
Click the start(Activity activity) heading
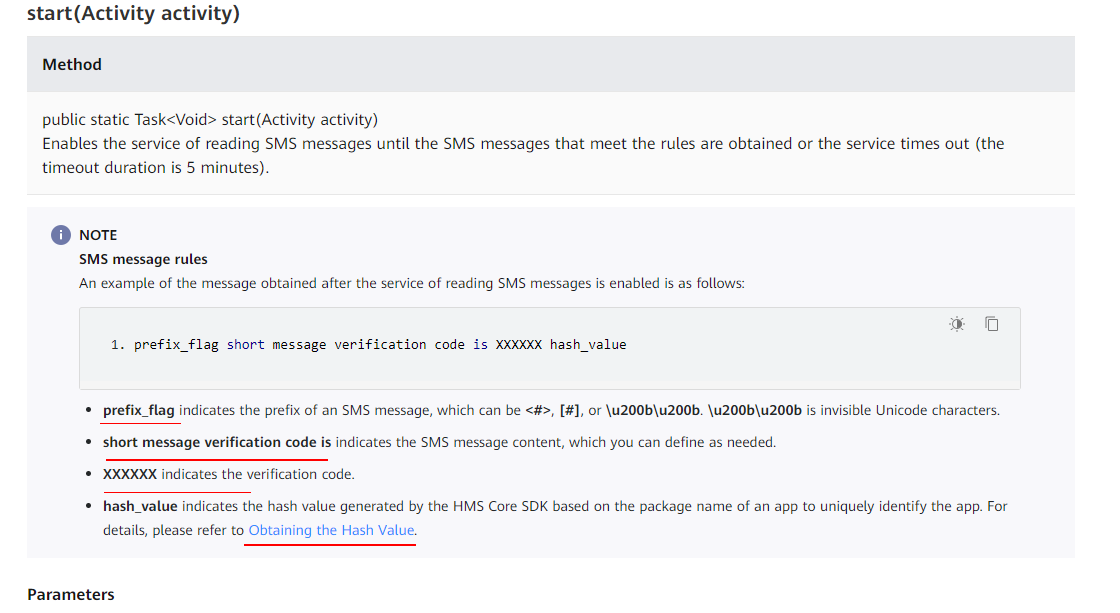[x=133, y=15]
